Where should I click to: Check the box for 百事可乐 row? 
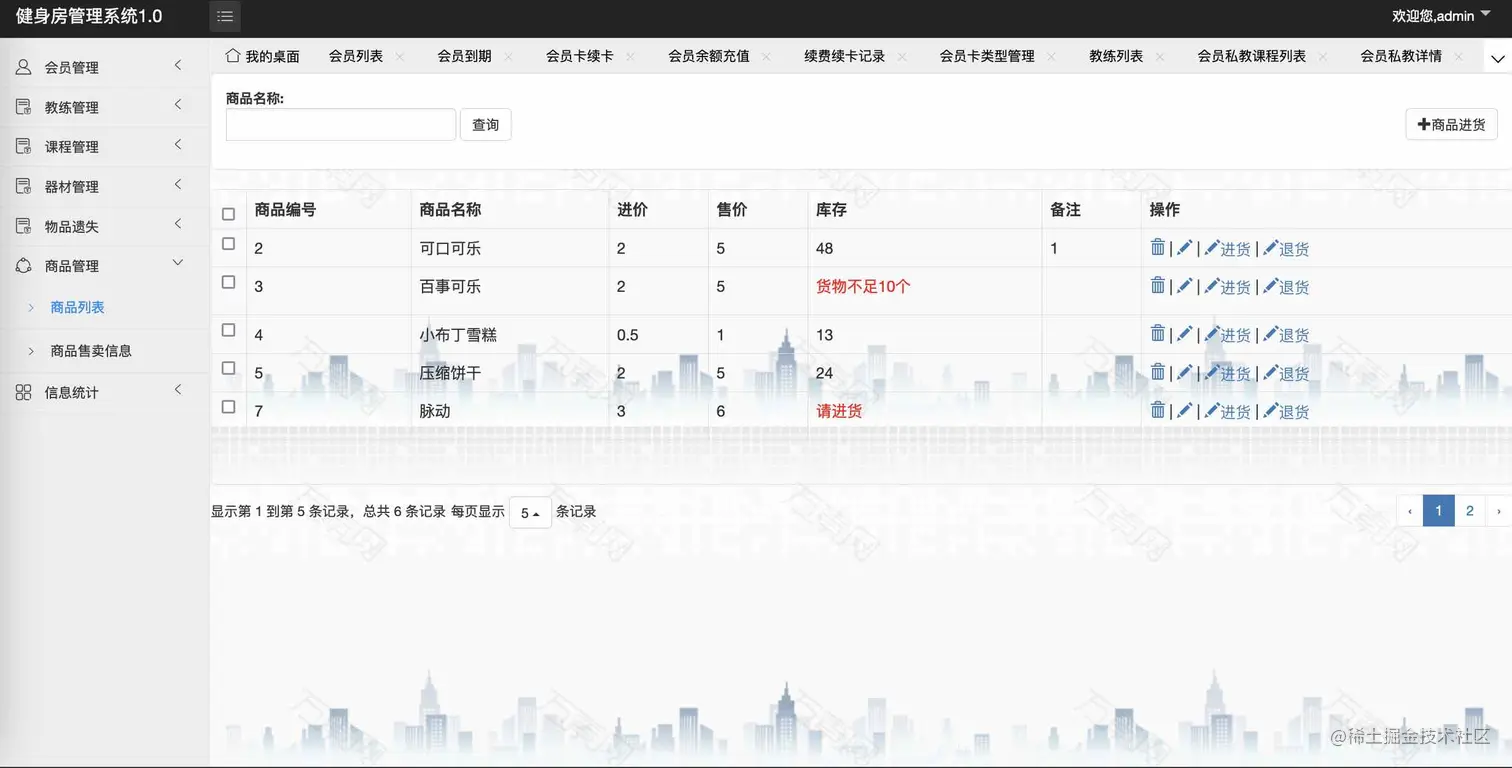(x=228, y=282)
